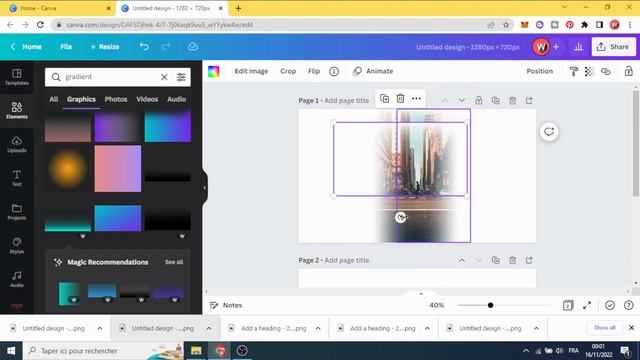
Task: Open the Templates sidebar panel
Action: tap(17, 77)
